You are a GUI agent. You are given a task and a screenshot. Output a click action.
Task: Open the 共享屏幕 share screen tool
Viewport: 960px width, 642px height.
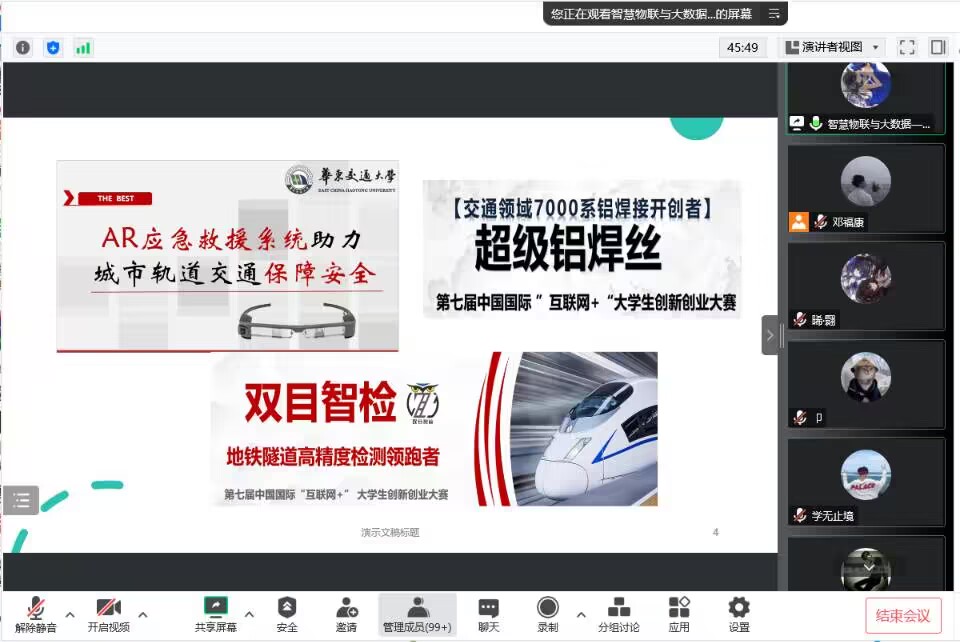pyautogui.click(x=216, y=608)
